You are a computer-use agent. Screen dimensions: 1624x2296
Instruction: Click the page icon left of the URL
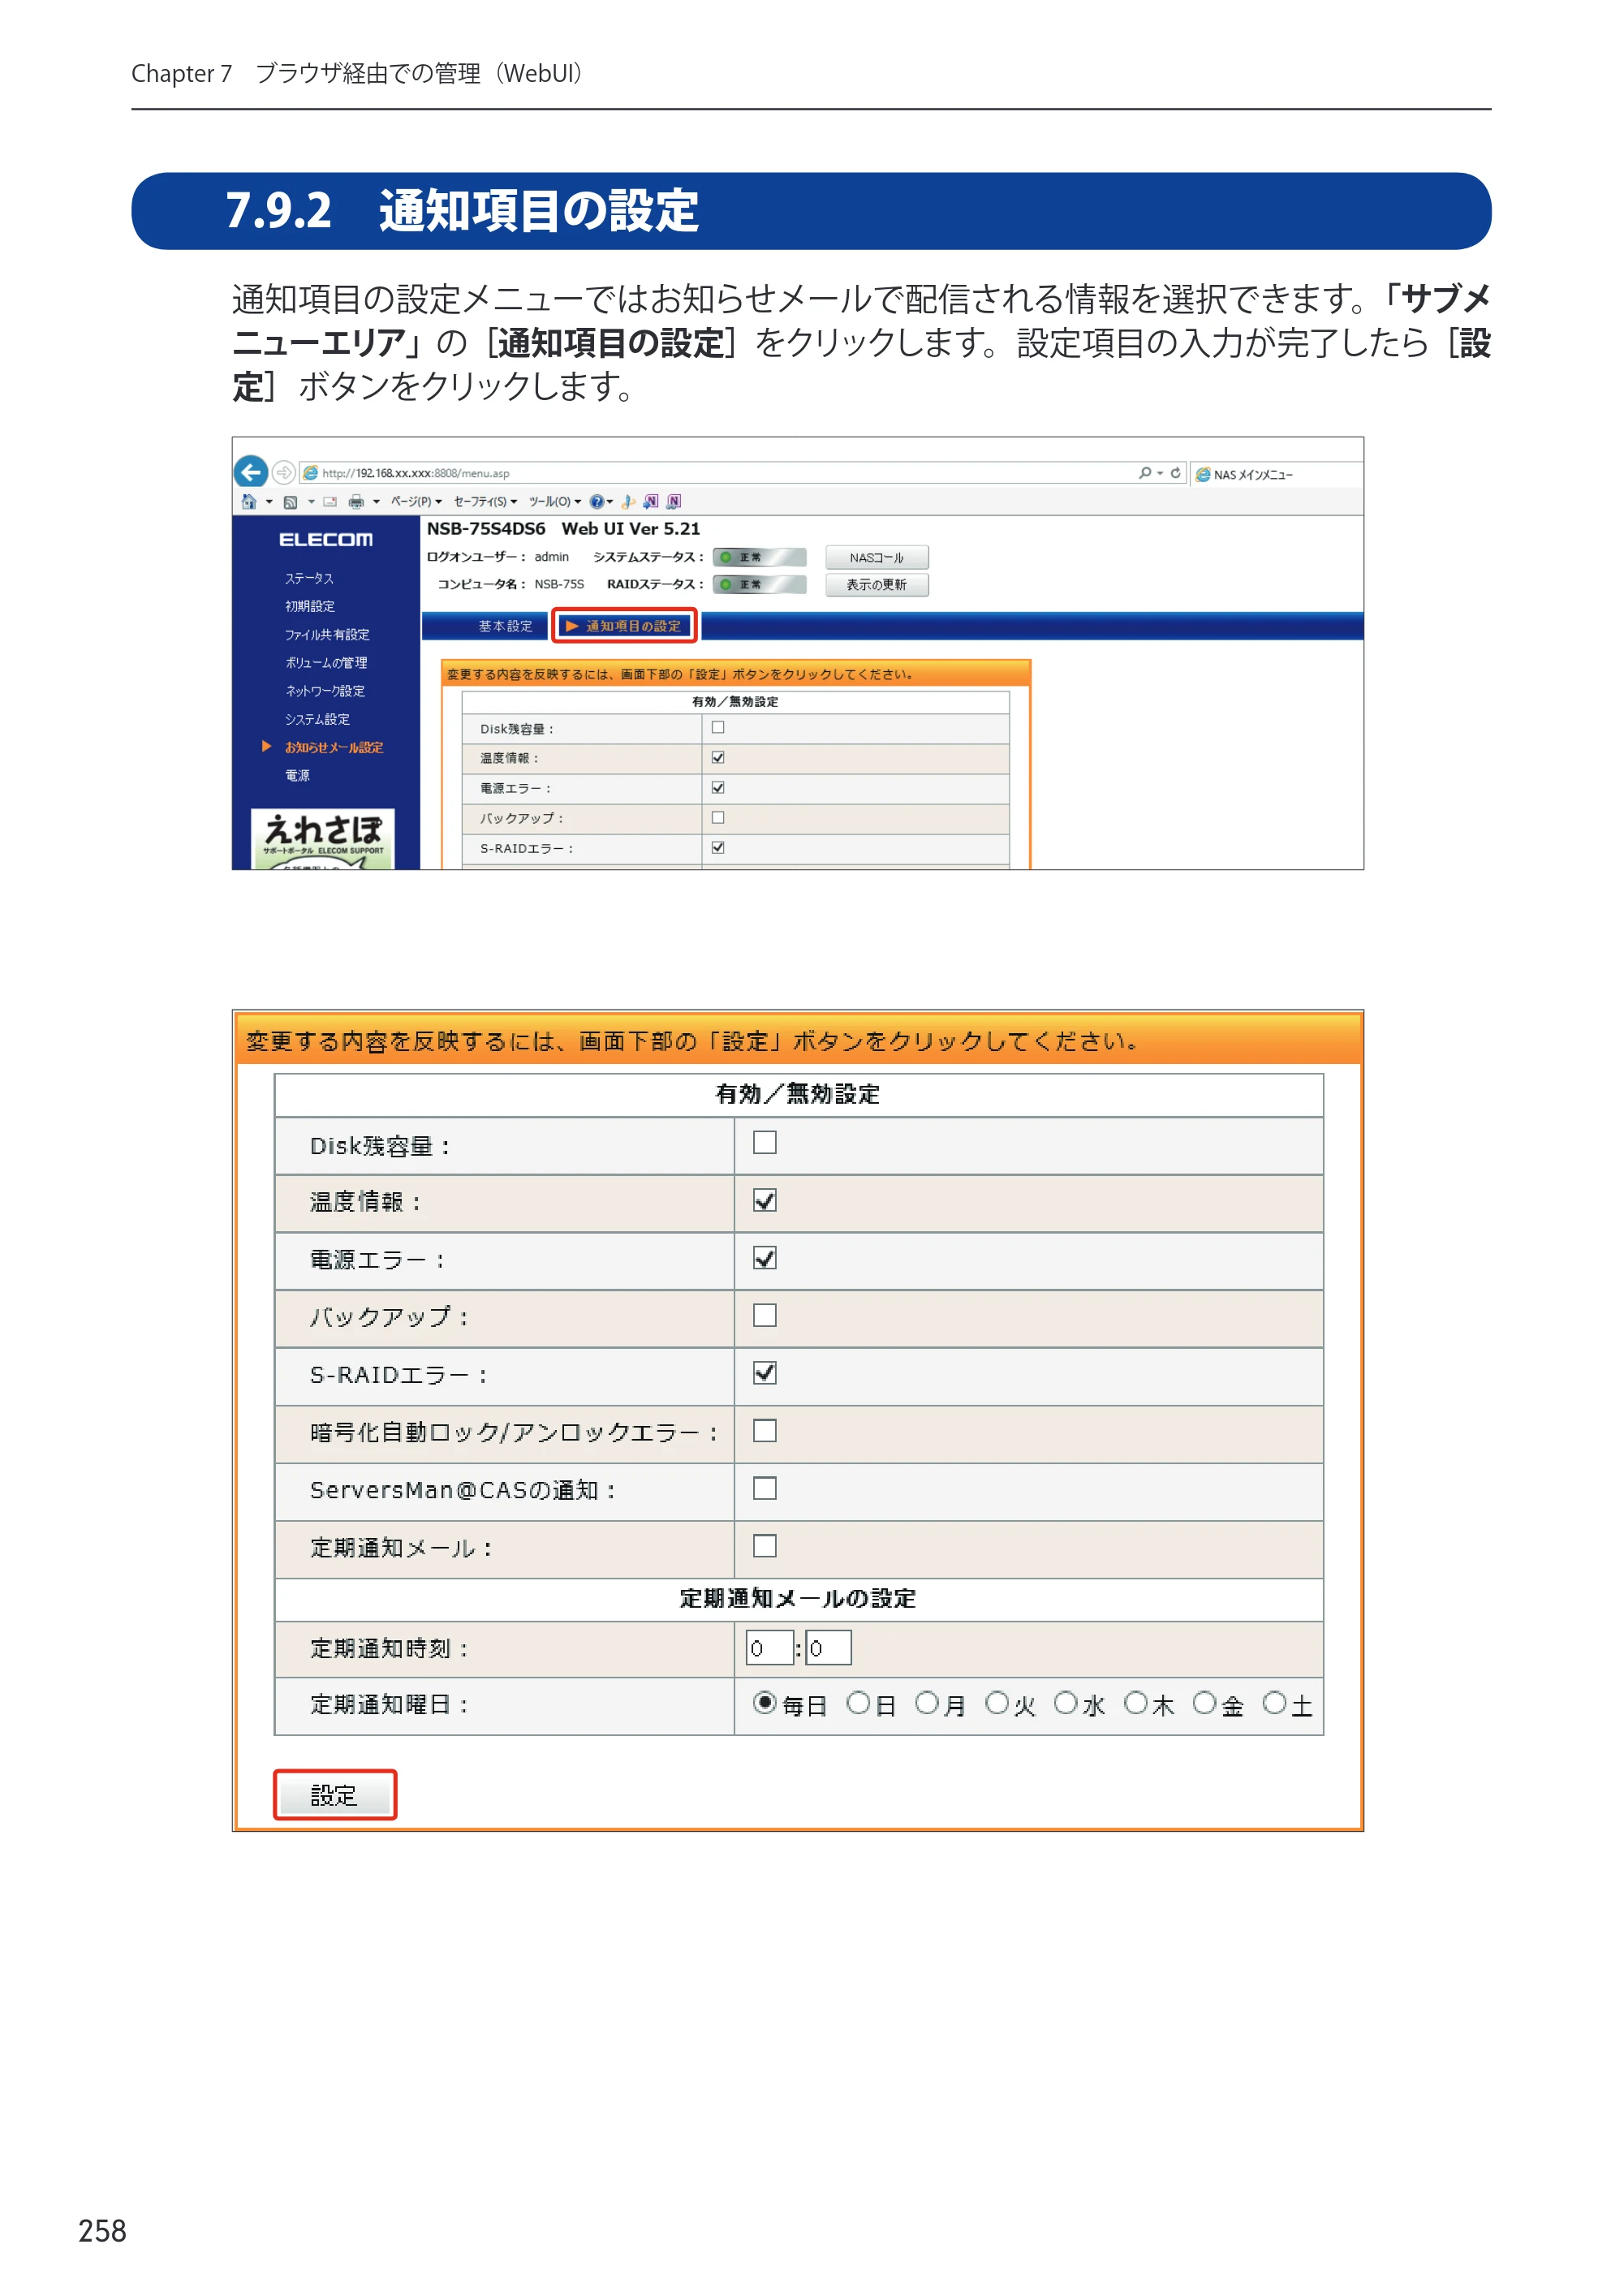point(311,473)
